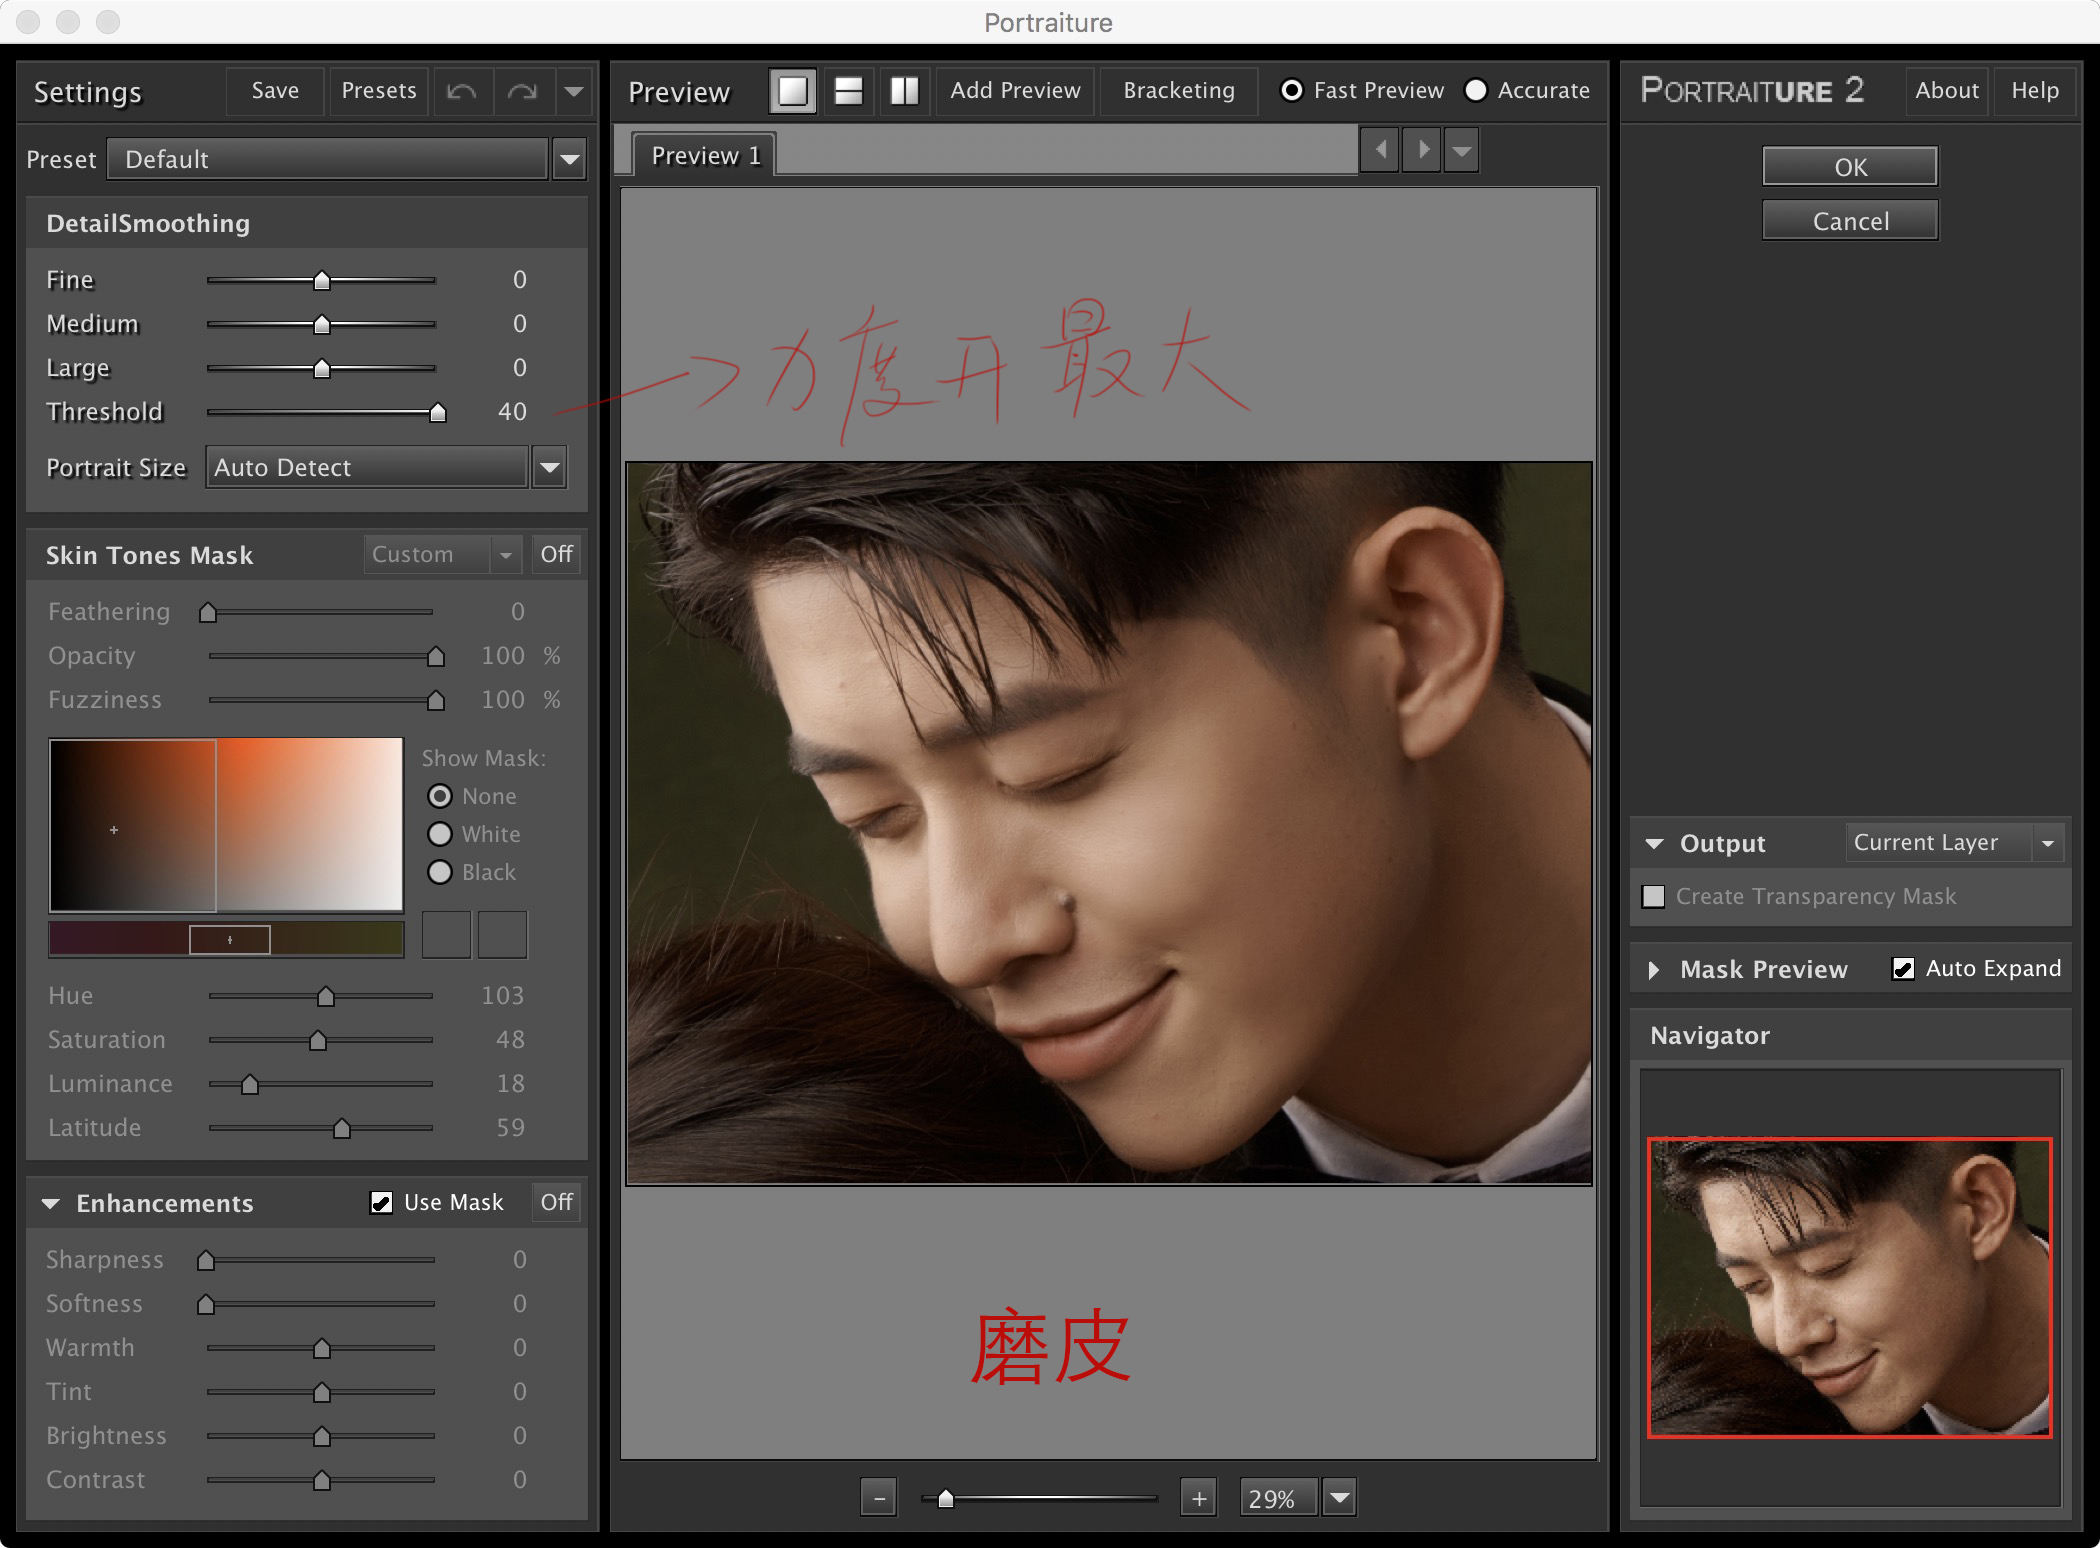2100x1548 pixels.
Task: Select vertical split preview icon
Action: click(x=904, y=91)
